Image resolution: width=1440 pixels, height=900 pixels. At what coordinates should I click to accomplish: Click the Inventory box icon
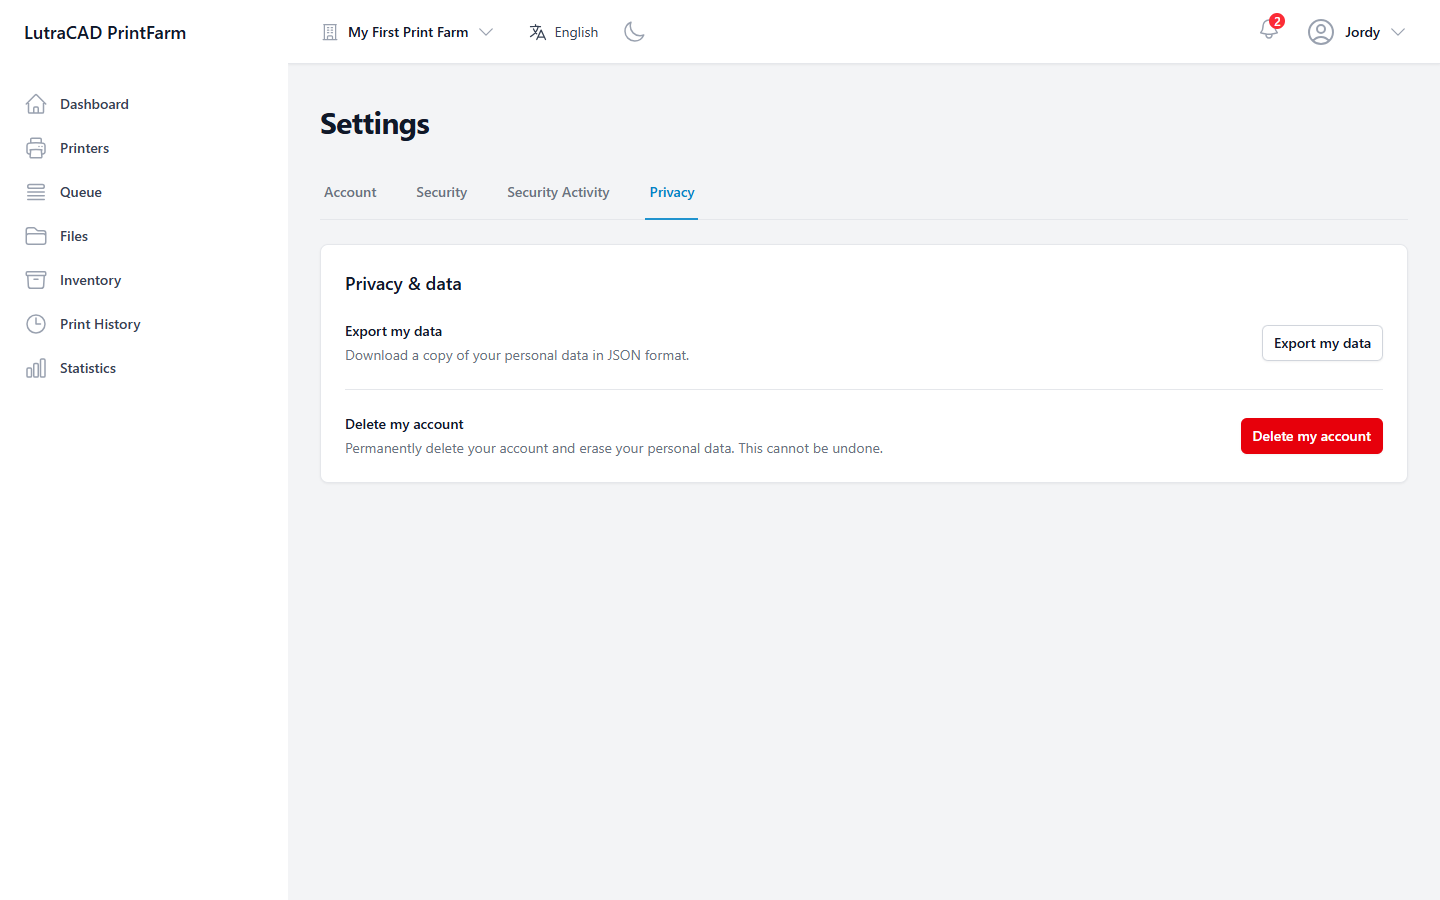pos(36,280)
